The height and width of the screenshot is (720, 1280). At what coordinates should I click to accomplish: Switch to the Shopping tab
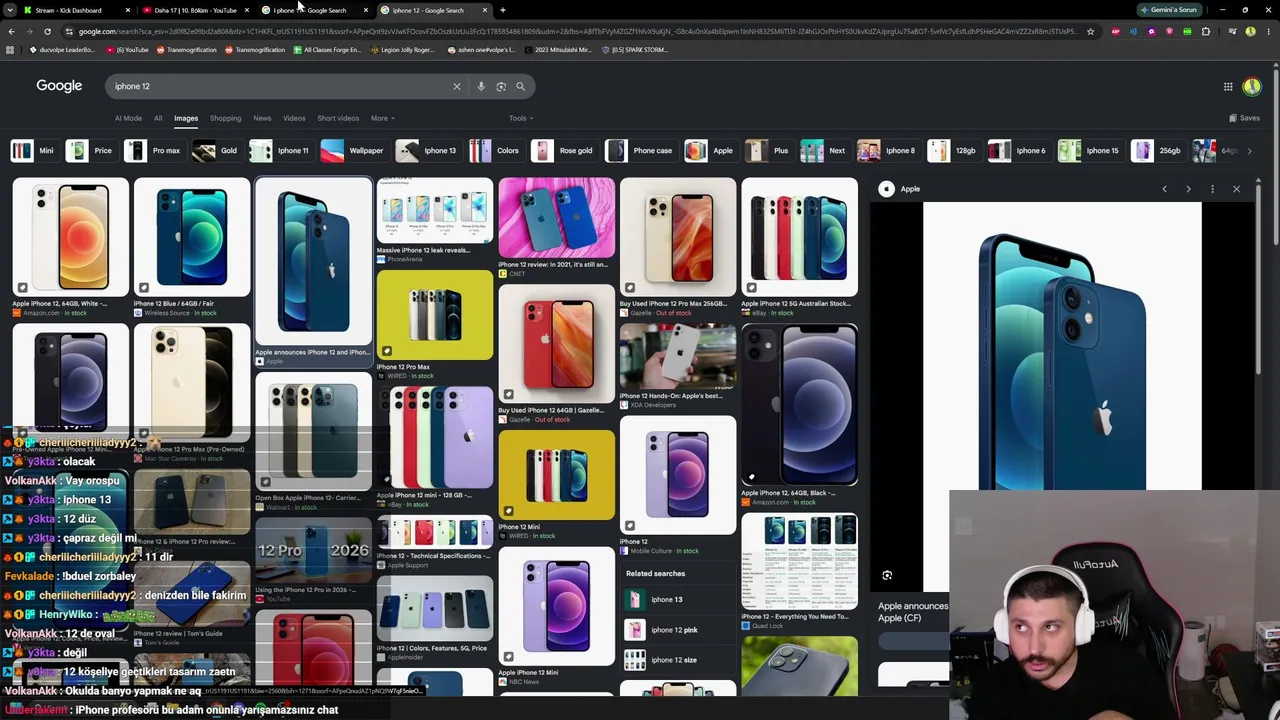coord(225,118)
